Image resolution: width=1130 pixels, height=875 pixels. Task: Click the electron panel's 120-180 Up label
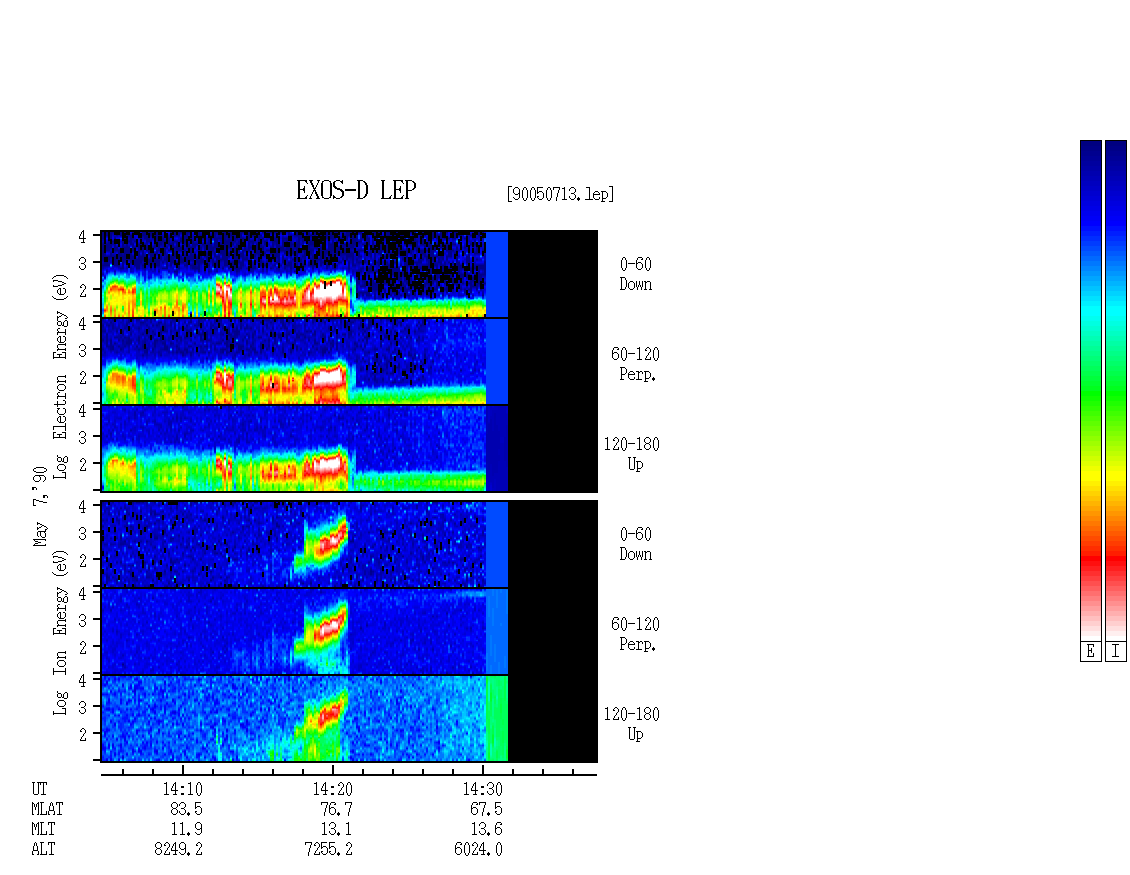631,454
